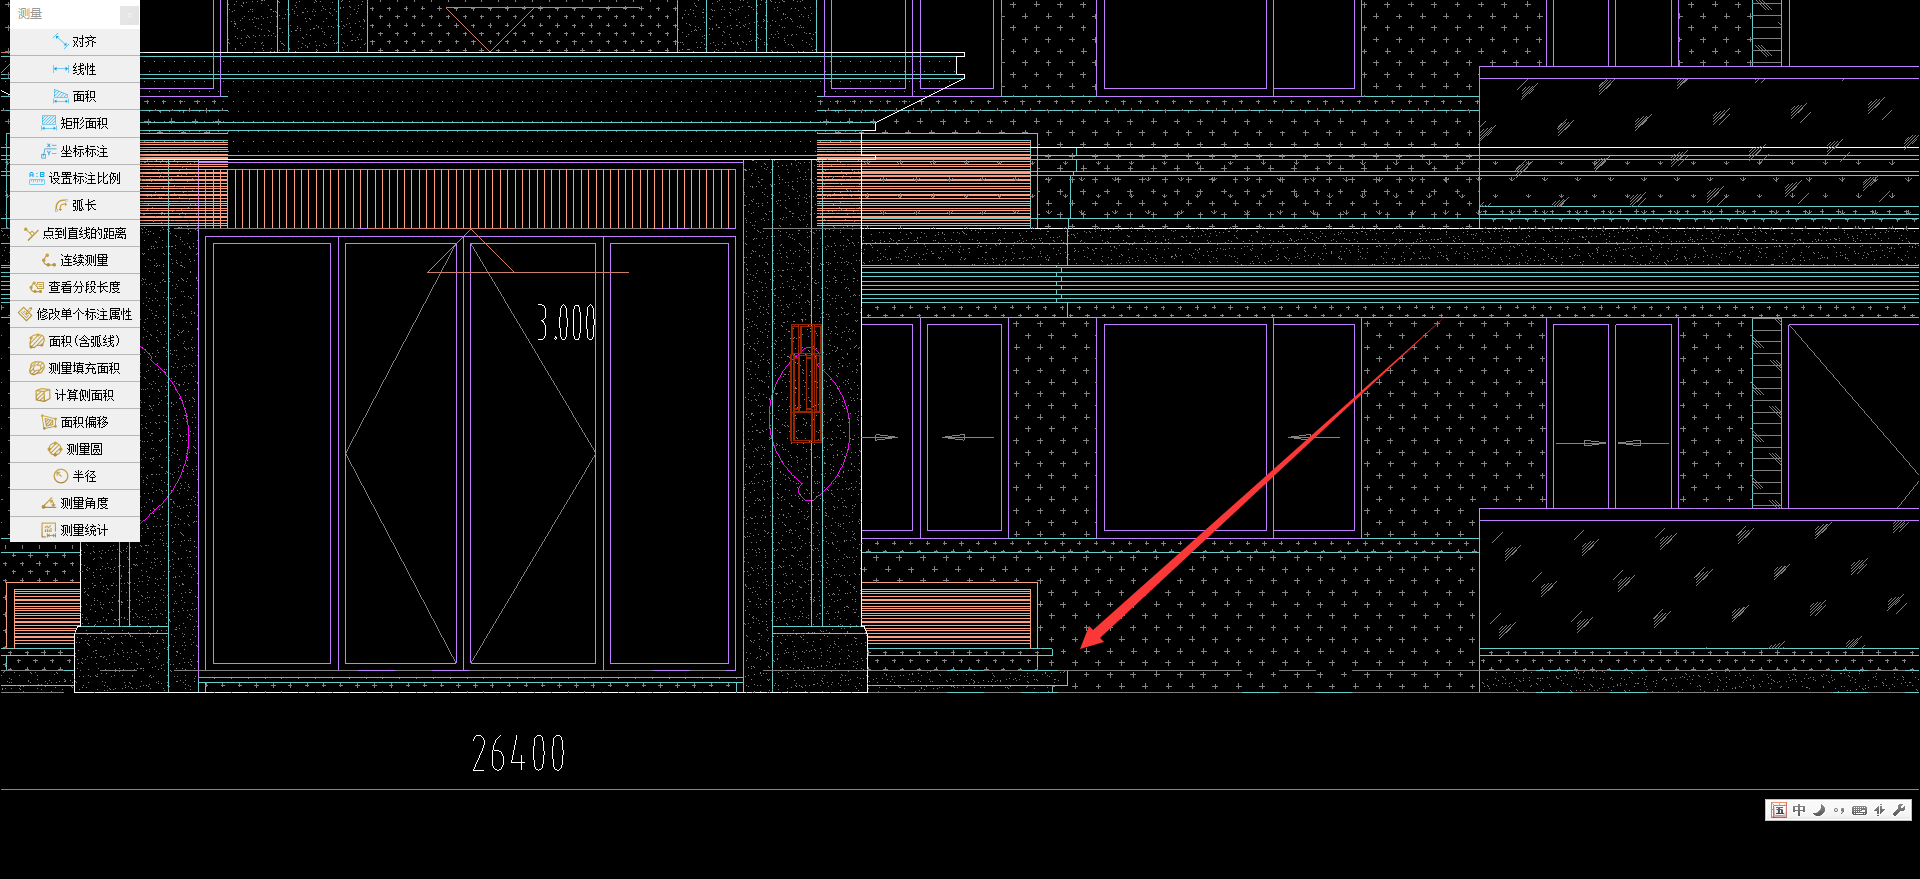Open 设置标注比例 annotation scale setting
This screenshot has width=1920, height=879.
75,178
